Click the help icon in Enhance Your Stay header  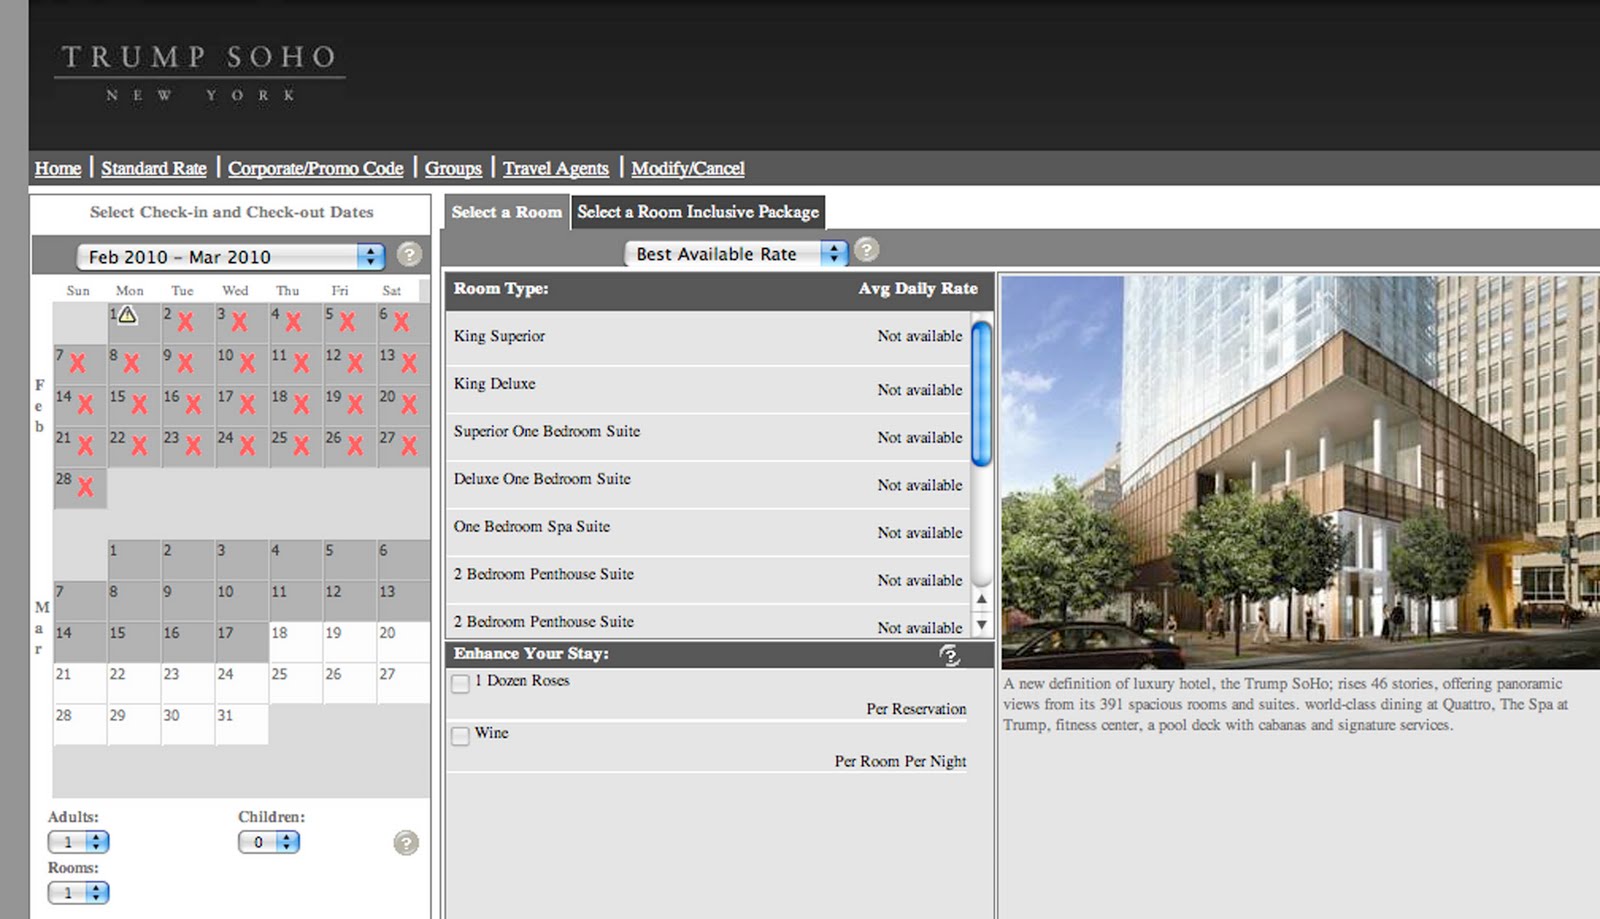(949, 655)
